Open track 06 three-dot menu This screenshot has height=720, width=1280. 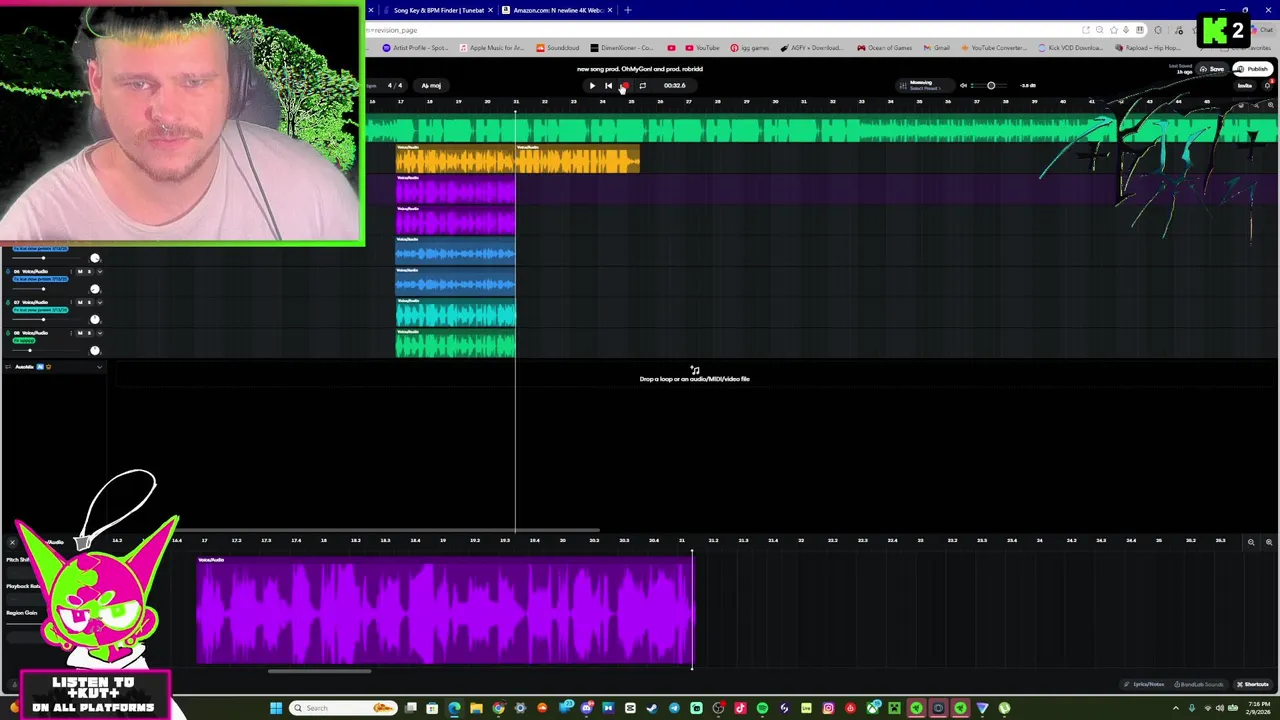[x=71, y=271]
